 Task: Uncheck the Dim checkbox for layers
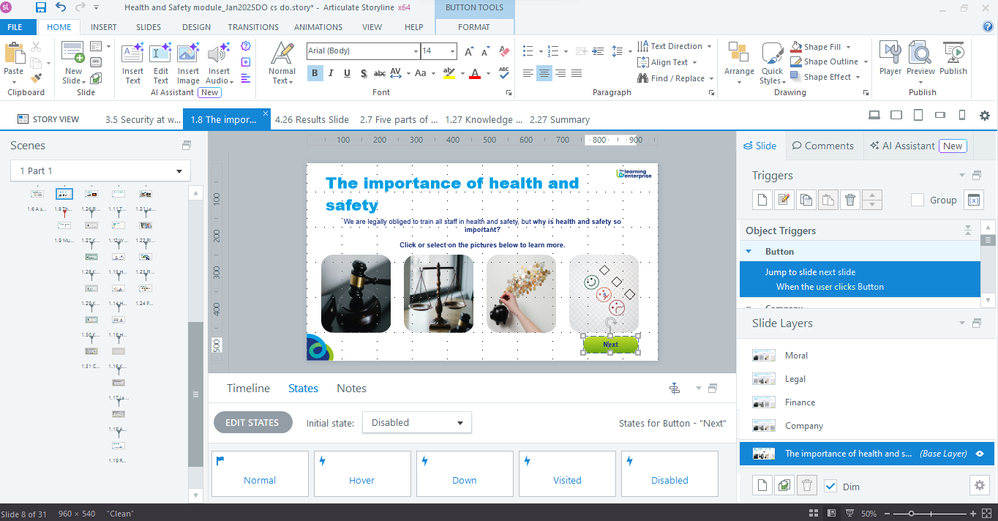click(830, 486)
